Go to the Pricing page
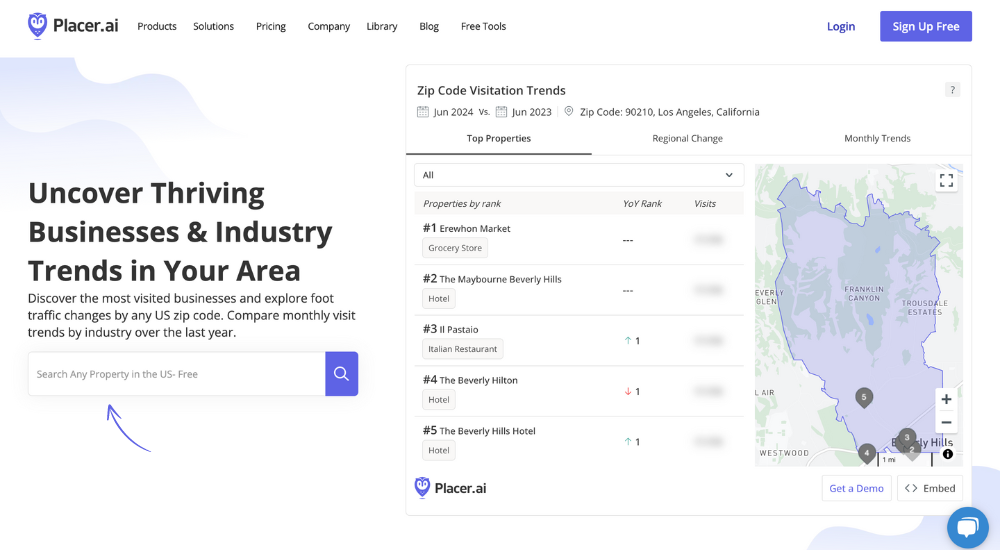This screenshot has width=1000, height=550. (271, 26)
